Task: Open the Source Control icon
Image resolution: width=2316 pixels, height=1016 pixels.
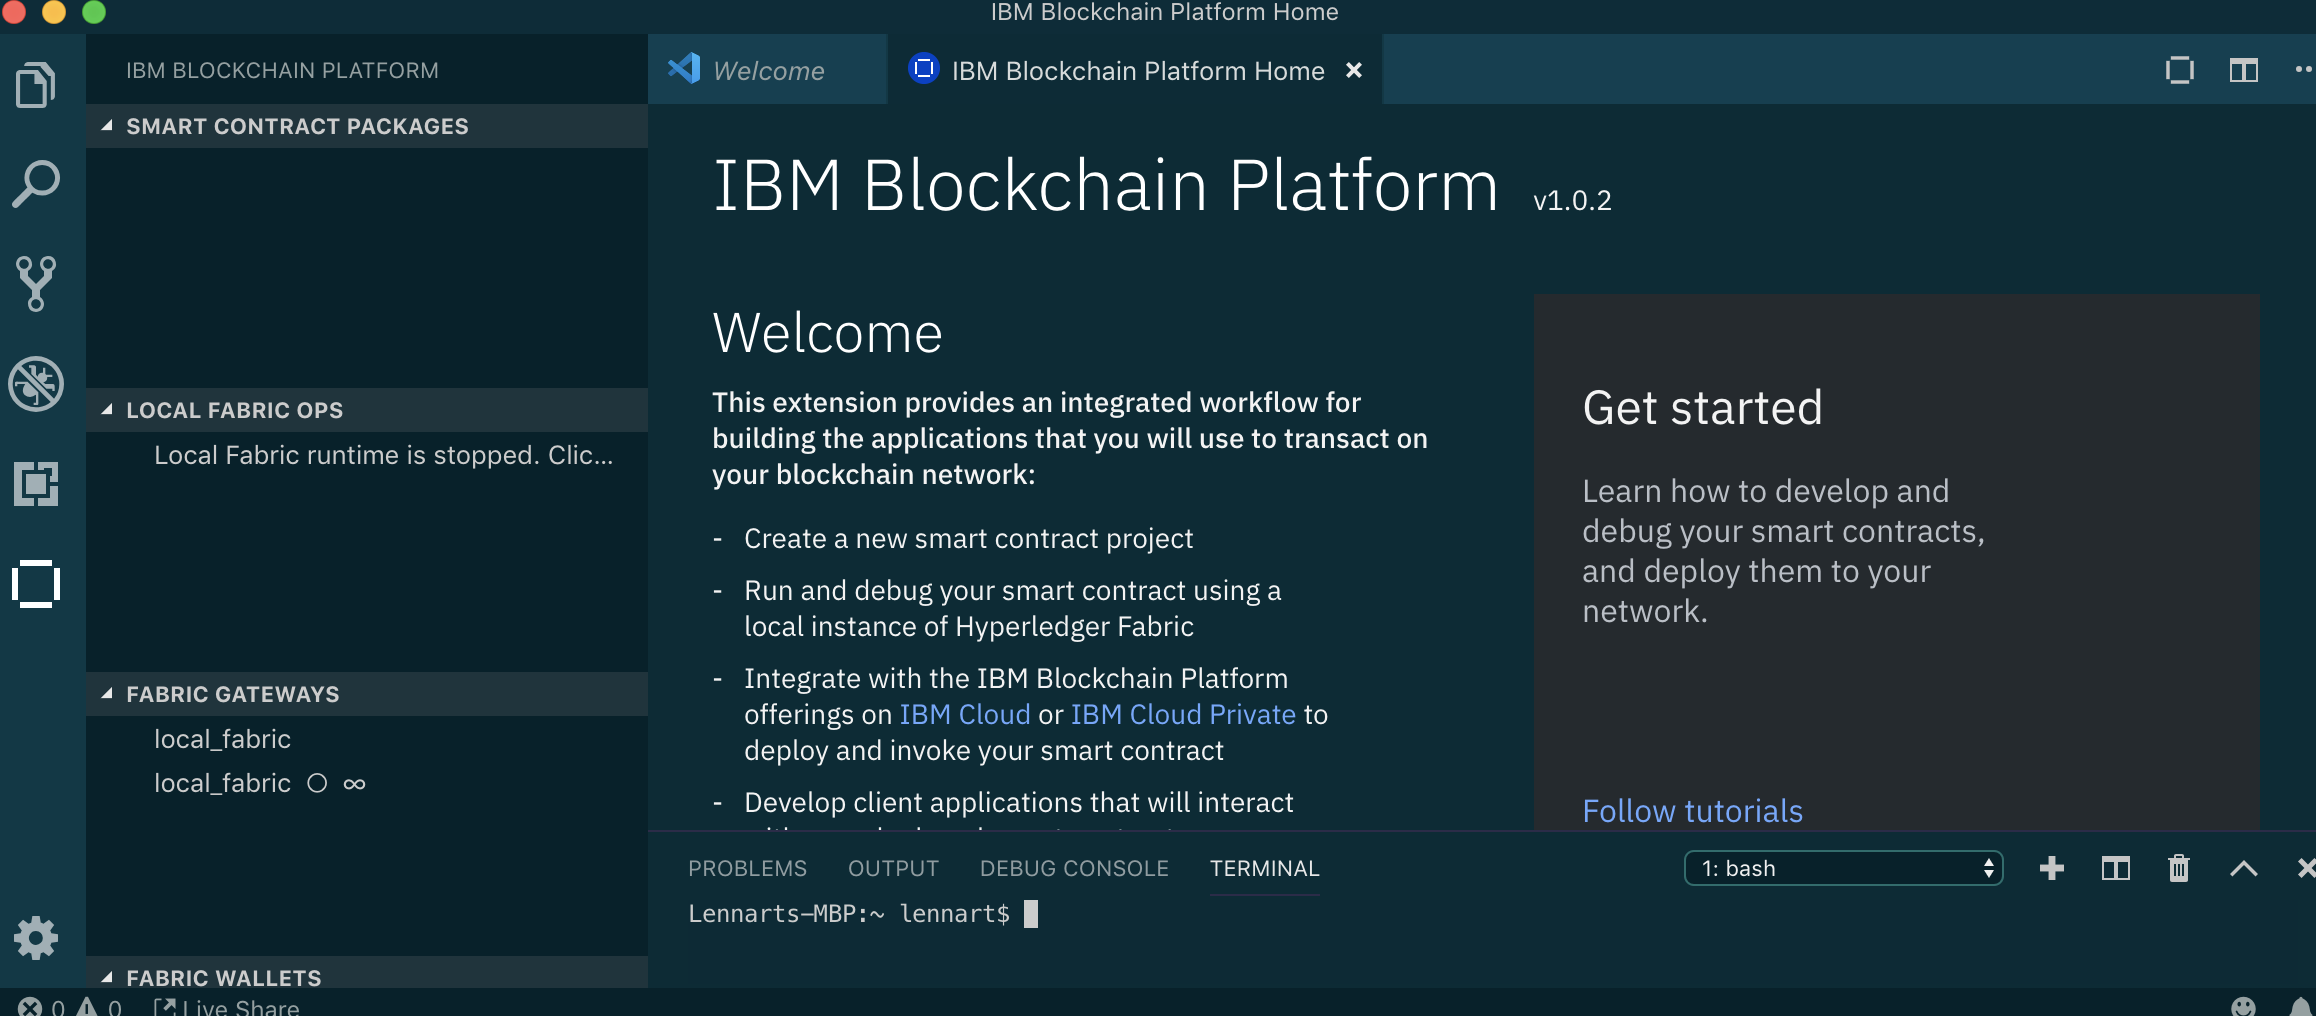Action: (37, 284)
